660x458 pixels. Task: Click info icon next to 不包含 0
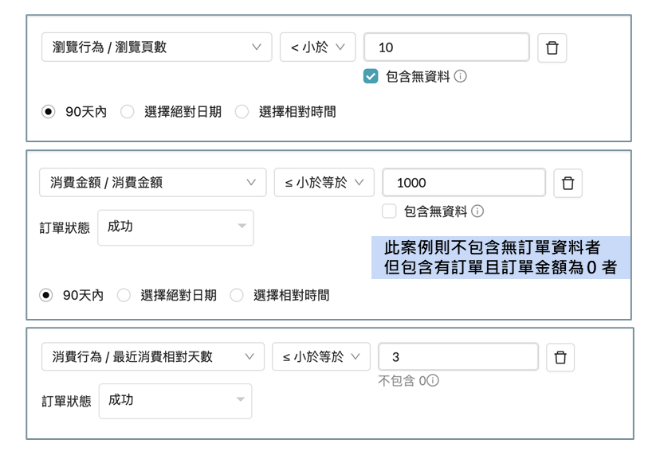click(x=434, y=381)
